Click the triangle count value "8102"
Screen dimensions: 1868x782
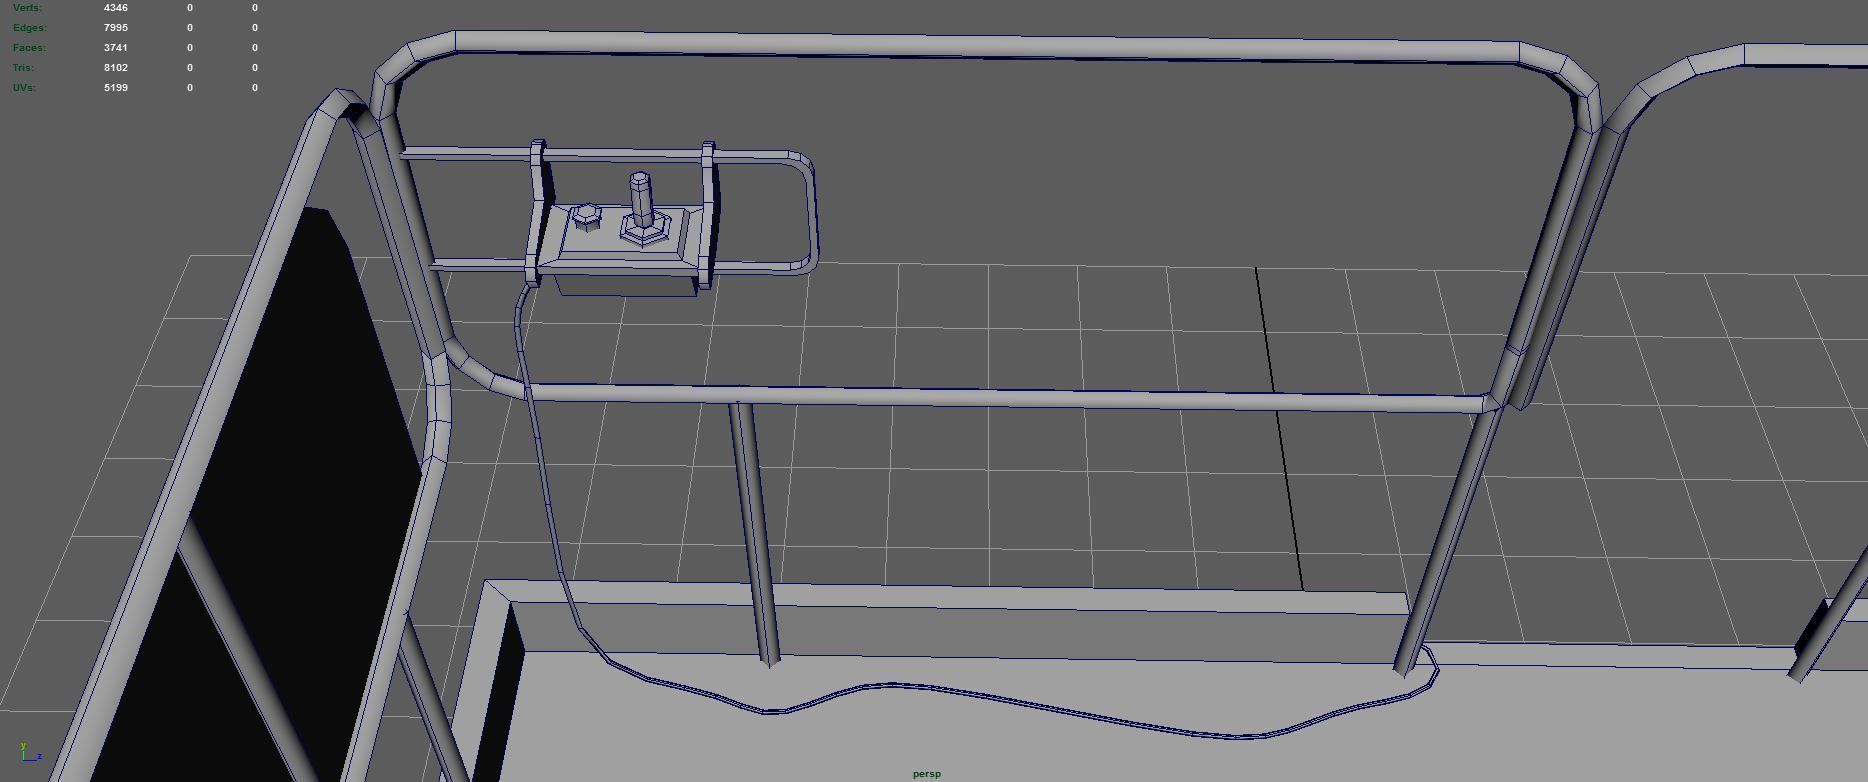click(115, 68)
